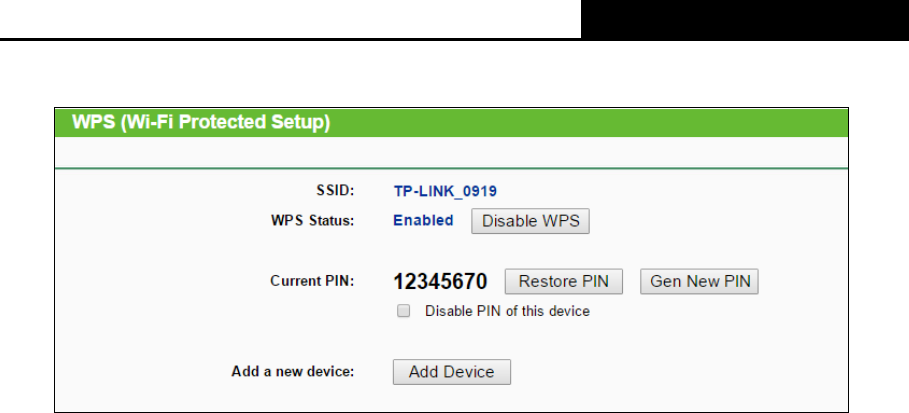909x413 pixels.
Task: Generate a new PIN
Action: point(699,281)
